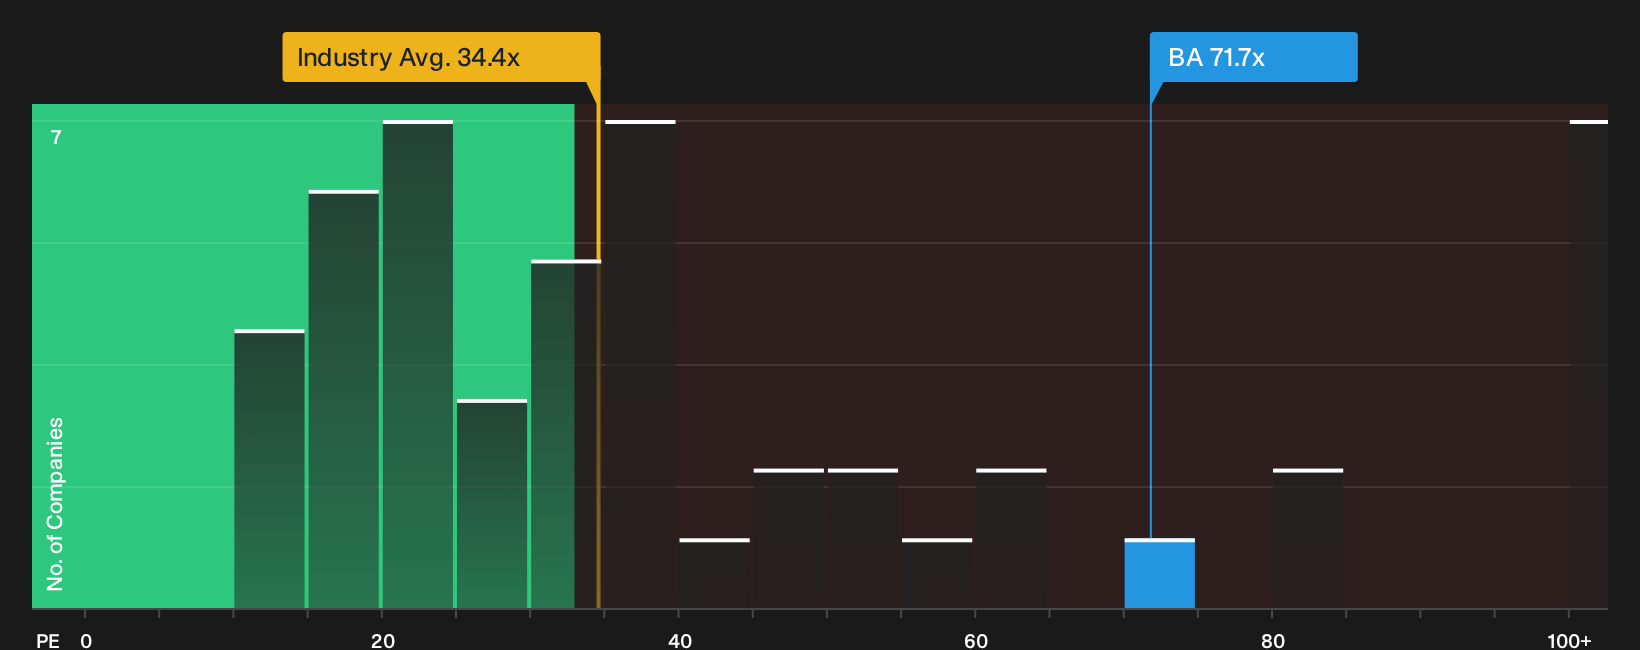
Task: Click the No. of Companies axis label
Action: point(55,504)
